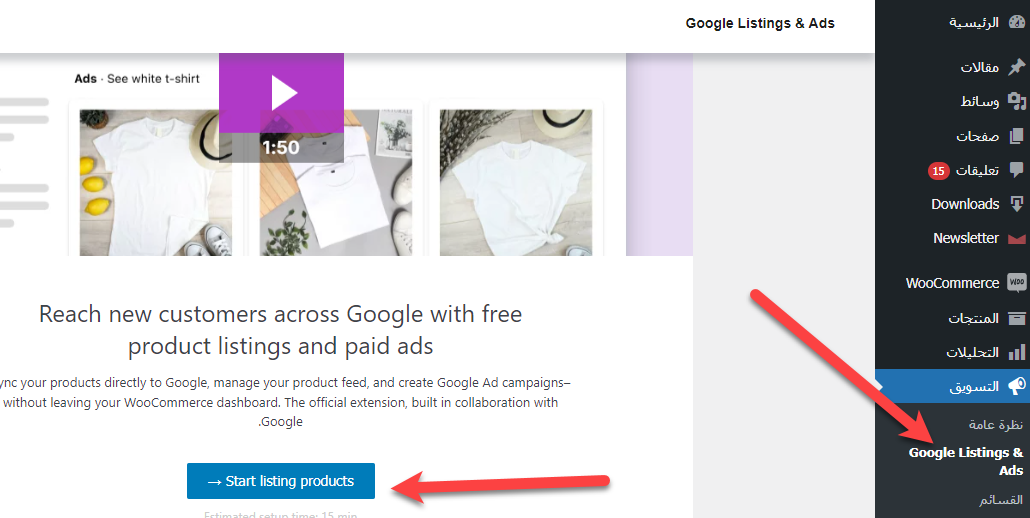
Task: Open the WooCommerce menu item
Action: click(952, 283)
